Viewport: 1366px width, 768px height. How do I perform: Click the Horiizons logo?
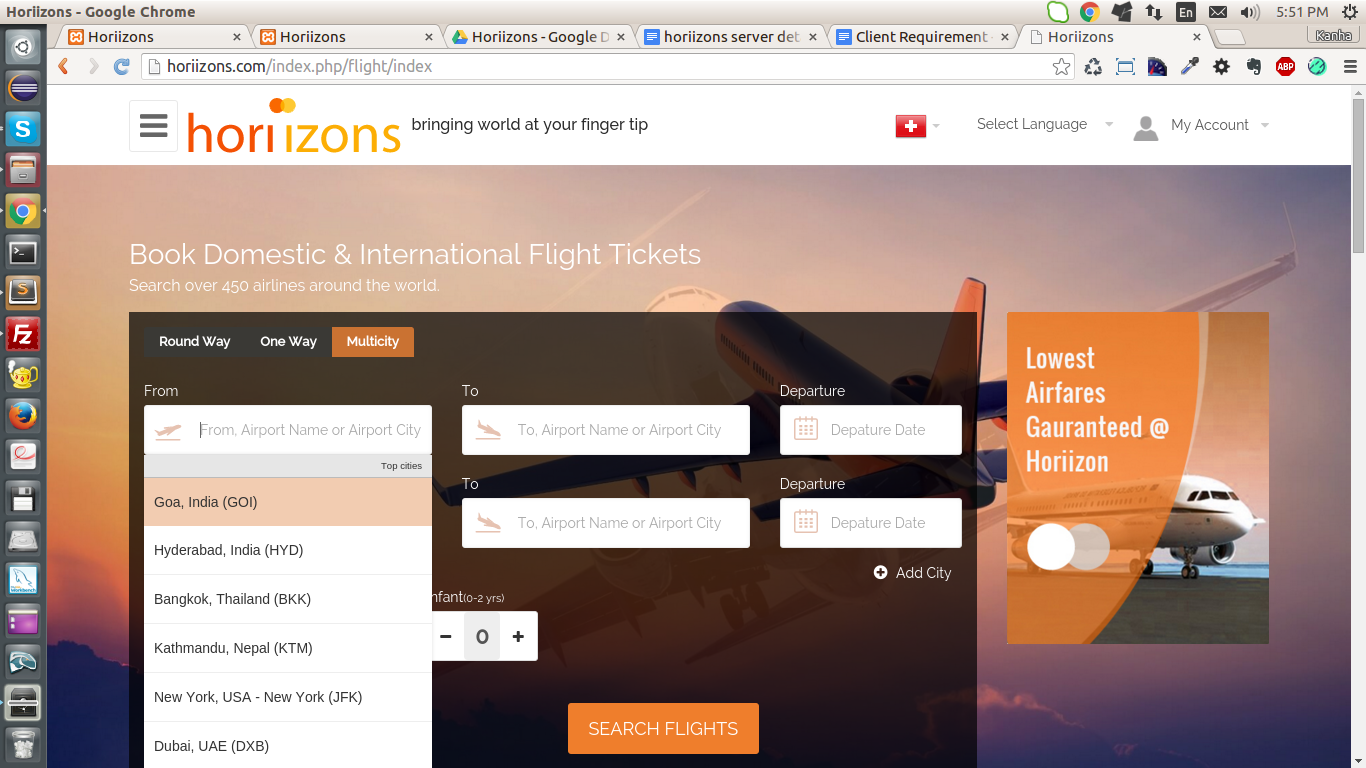click(x=294, y=126)
